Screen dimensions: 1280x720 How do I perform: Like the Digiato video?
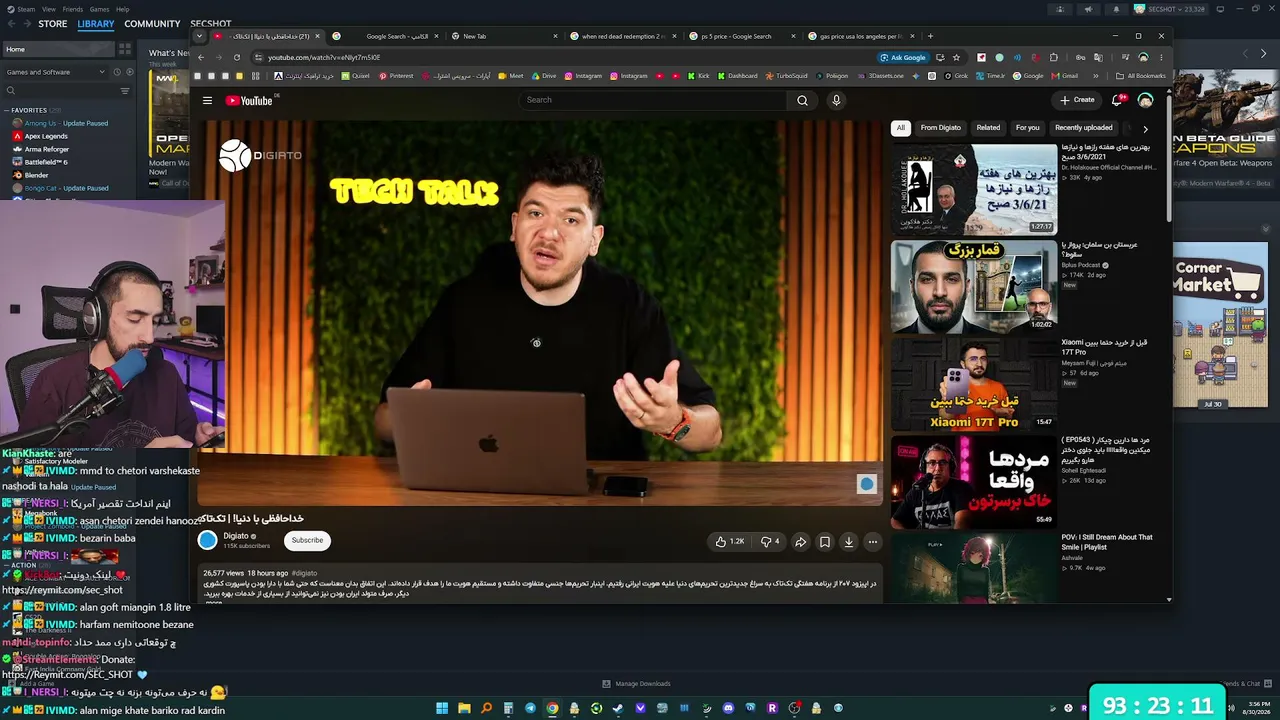(x=729, y=541)
